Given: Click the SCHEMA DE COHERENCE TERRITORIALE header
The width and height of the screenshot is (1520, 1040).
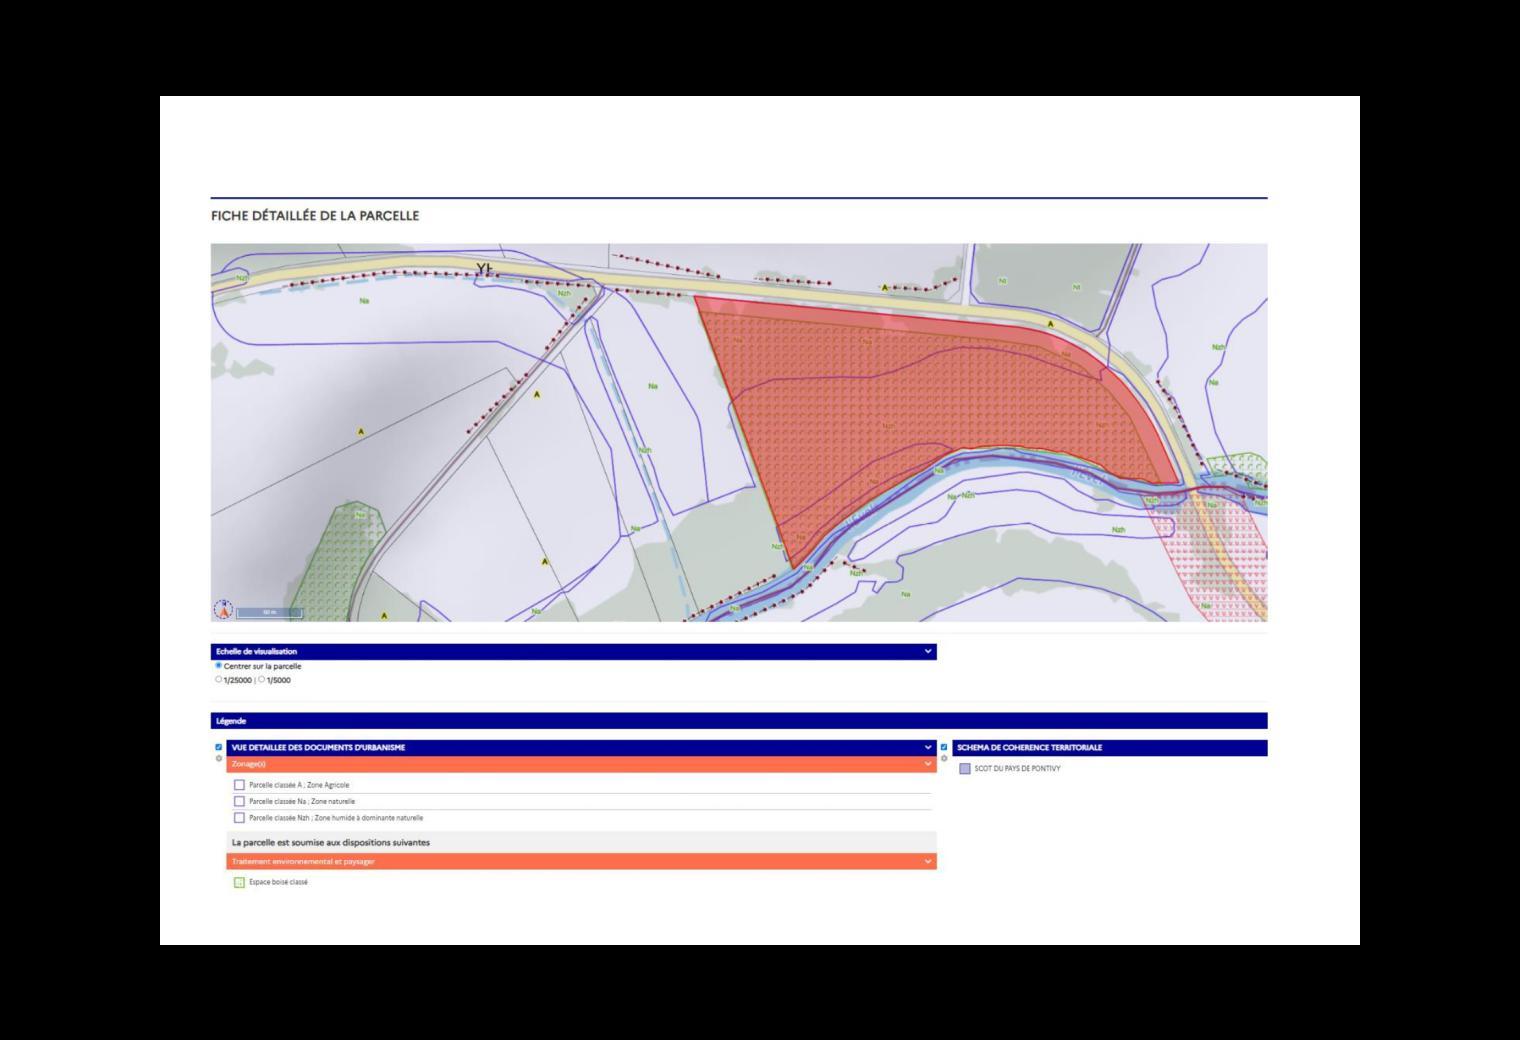Looking at the screenshot, I should pyautogui.click(x=1110, y=748).
